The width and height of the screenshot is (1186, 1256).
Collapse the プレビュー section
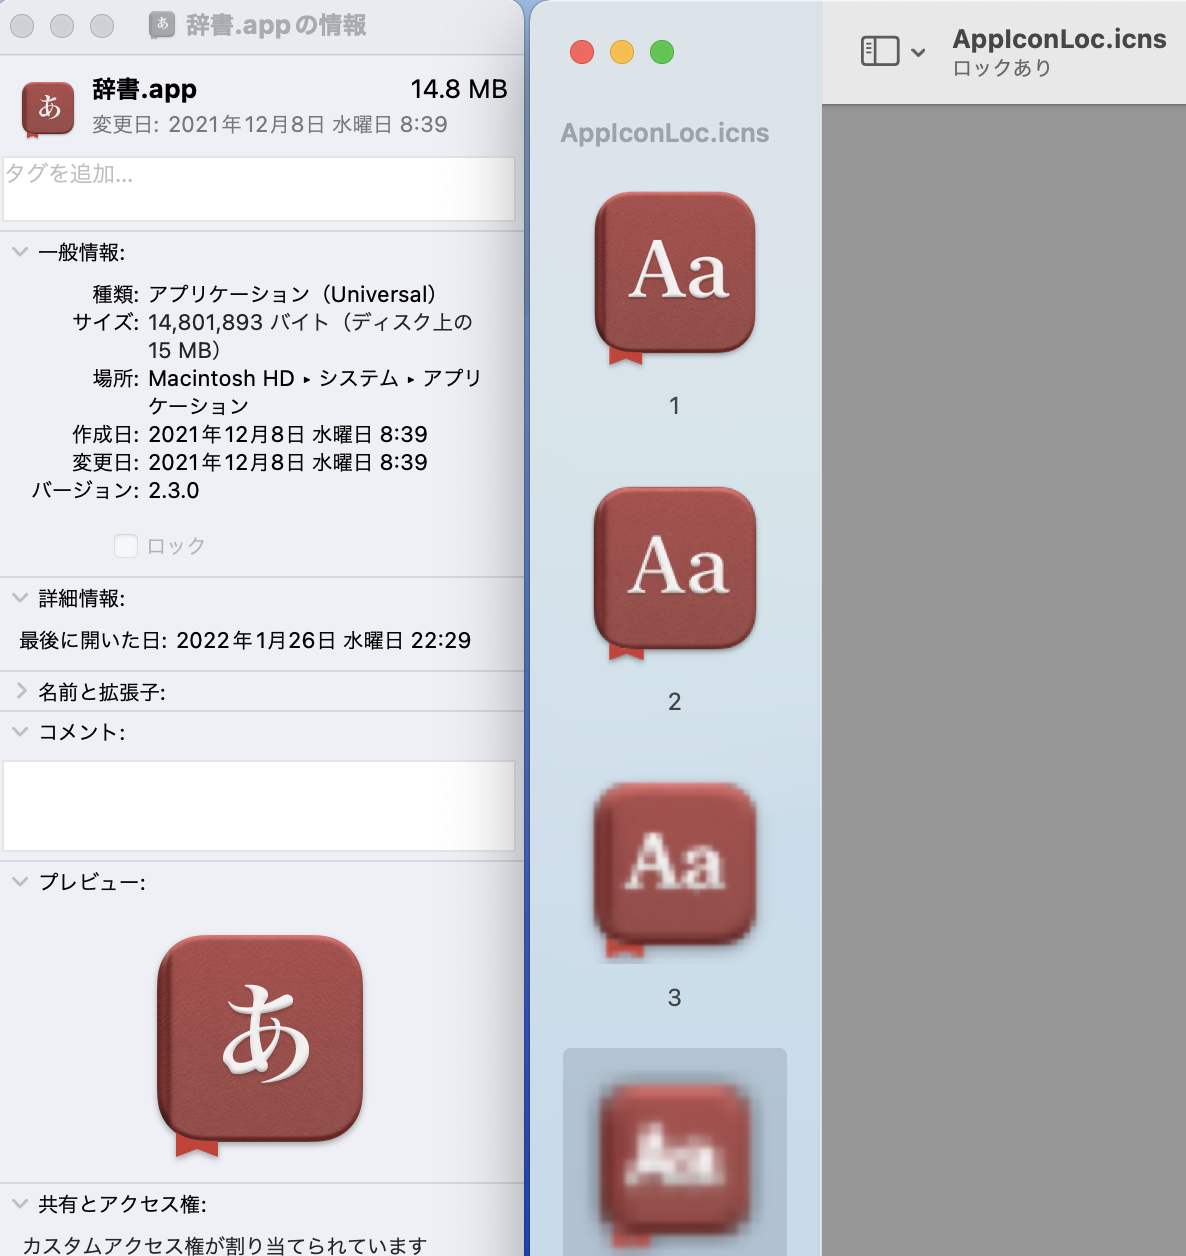(20, 882)
